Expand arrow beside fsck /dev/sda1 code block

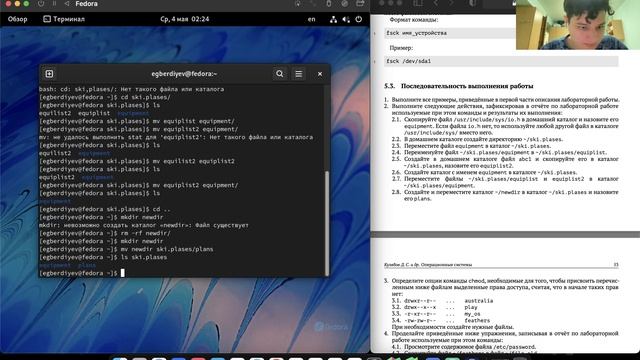tap(375, 61)
